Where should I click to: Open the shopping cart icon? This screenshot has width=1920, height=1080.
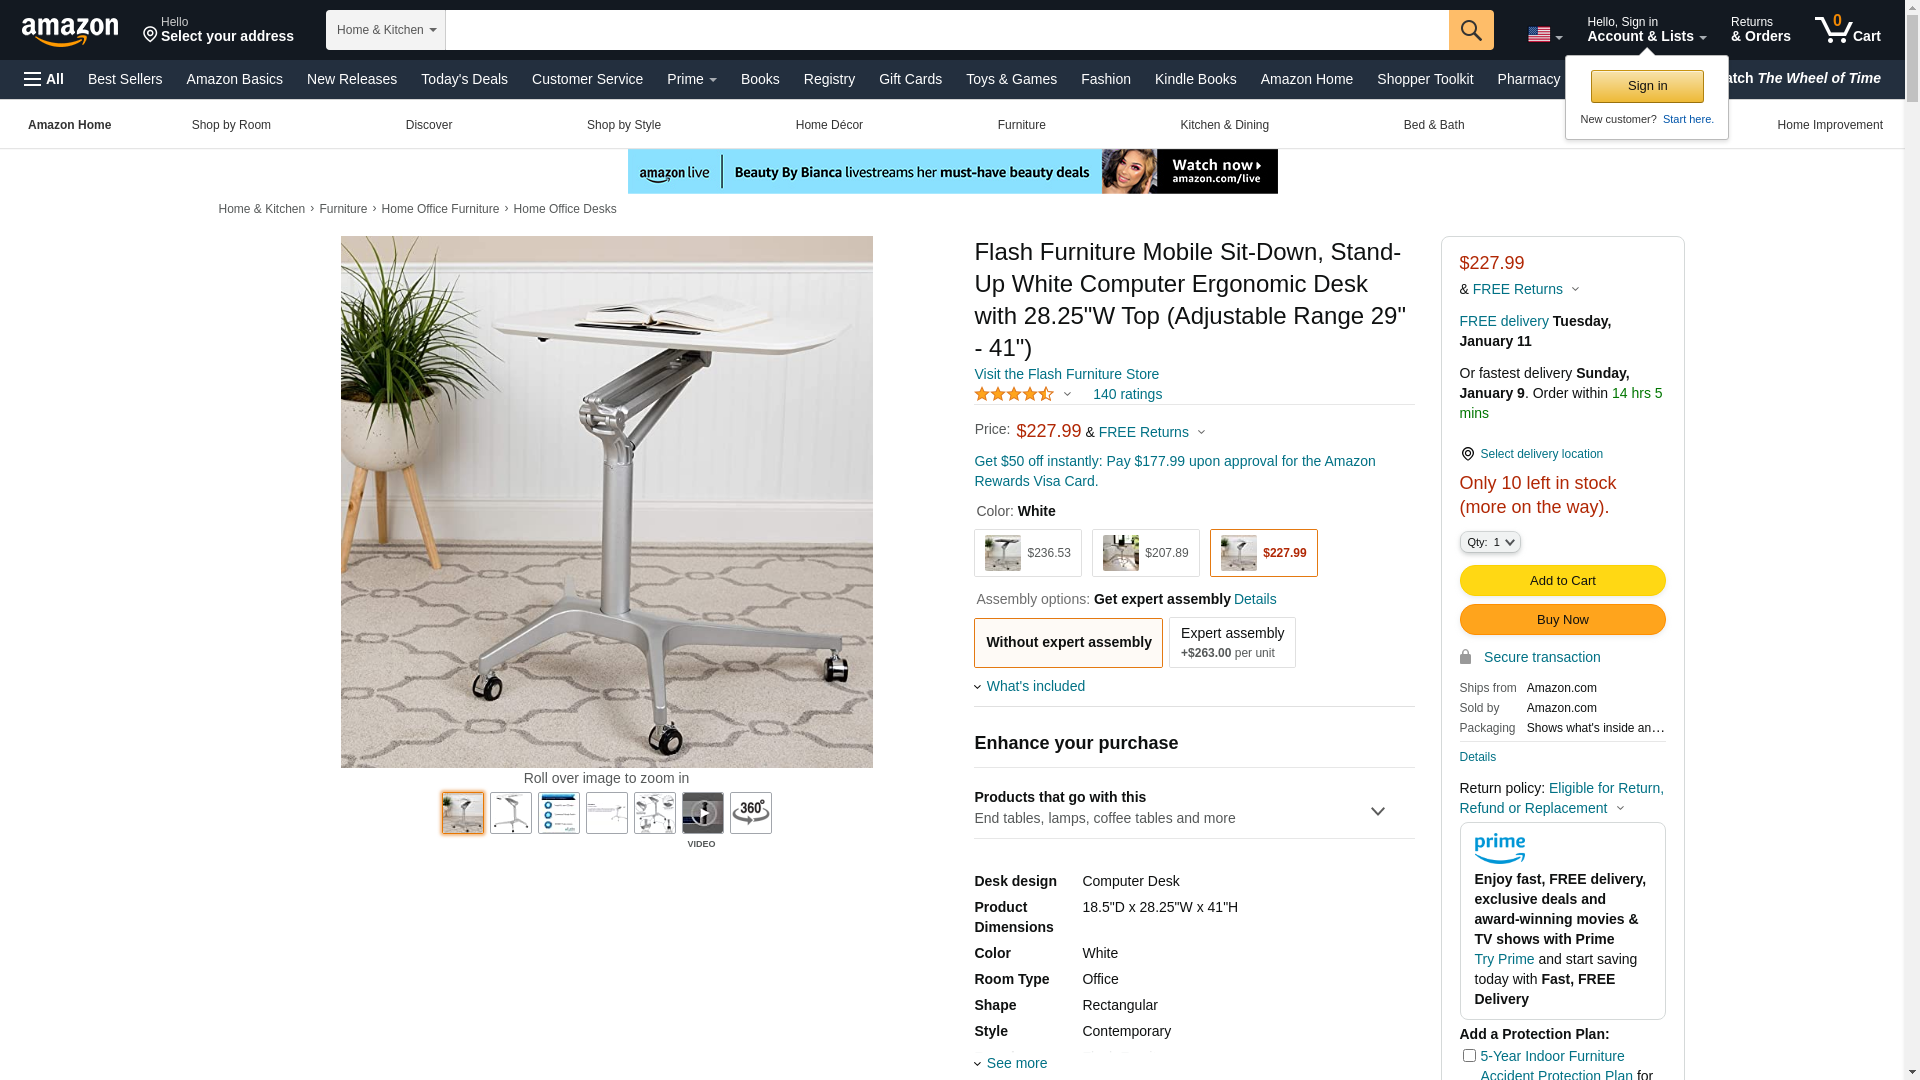coord(1848,30)
